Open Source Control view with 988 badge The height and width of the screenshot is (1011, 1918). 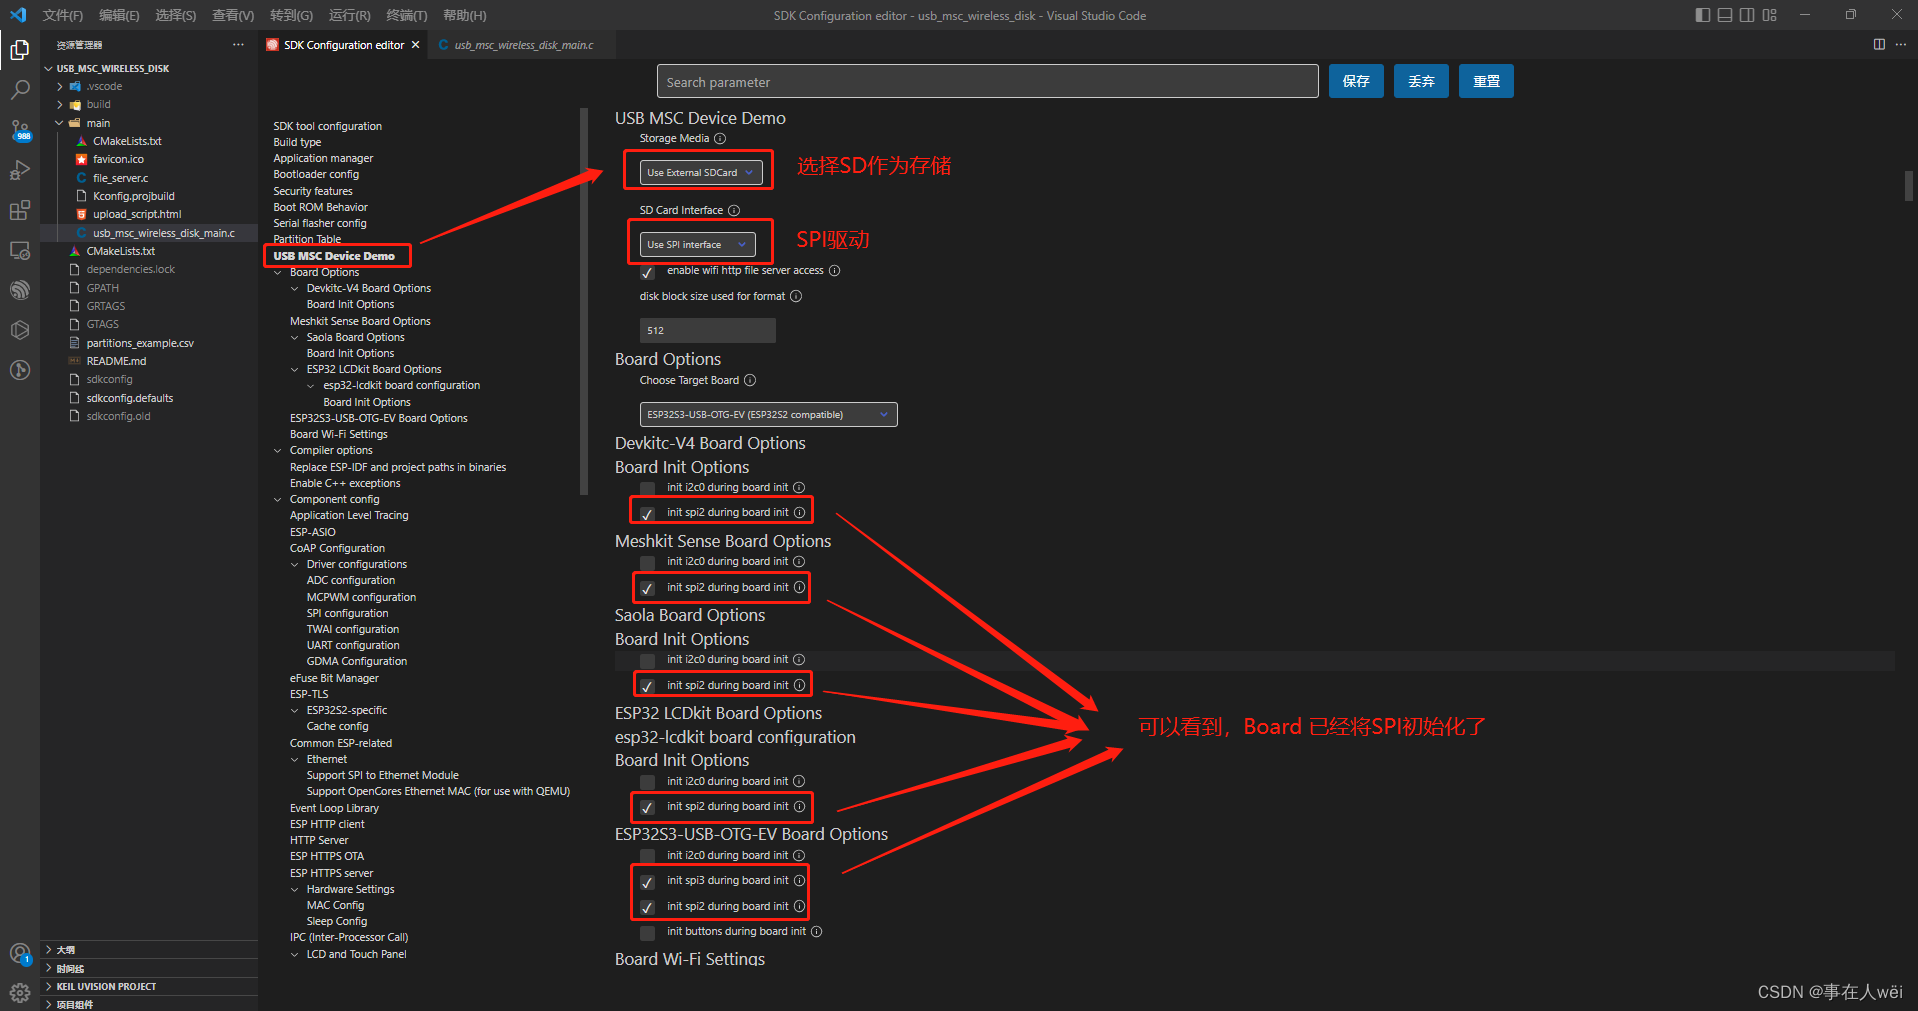[20, 130]
